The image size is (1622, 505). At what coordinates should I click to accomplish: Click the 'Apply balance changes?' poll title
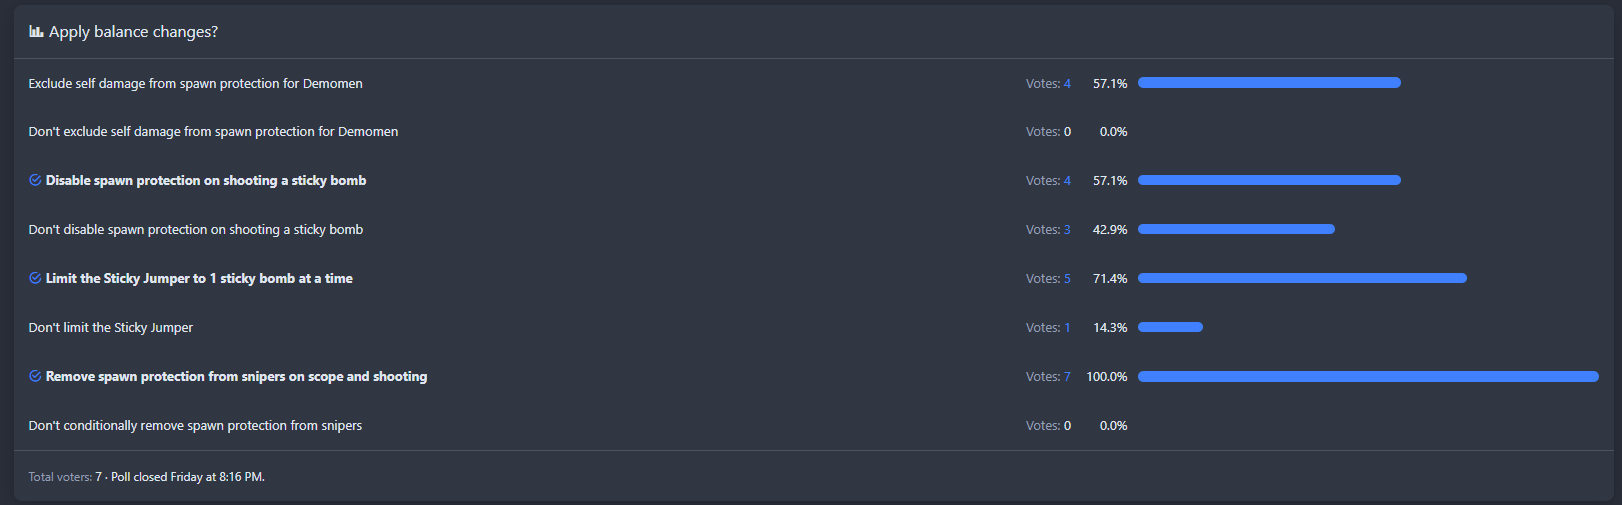(x=133, y=32)
